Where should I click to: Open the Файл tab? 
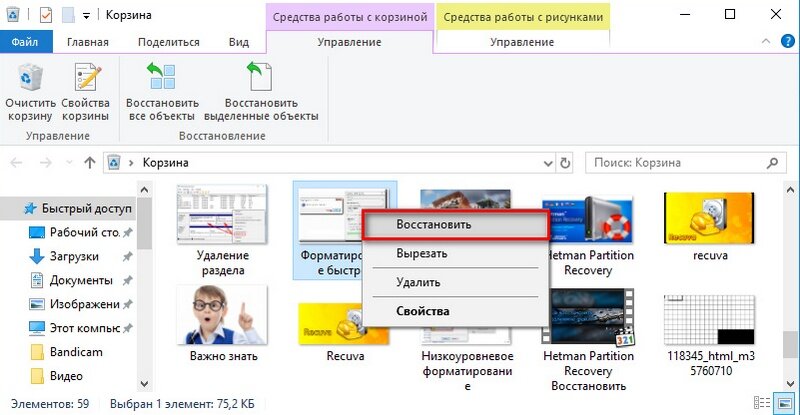(25, 42)
